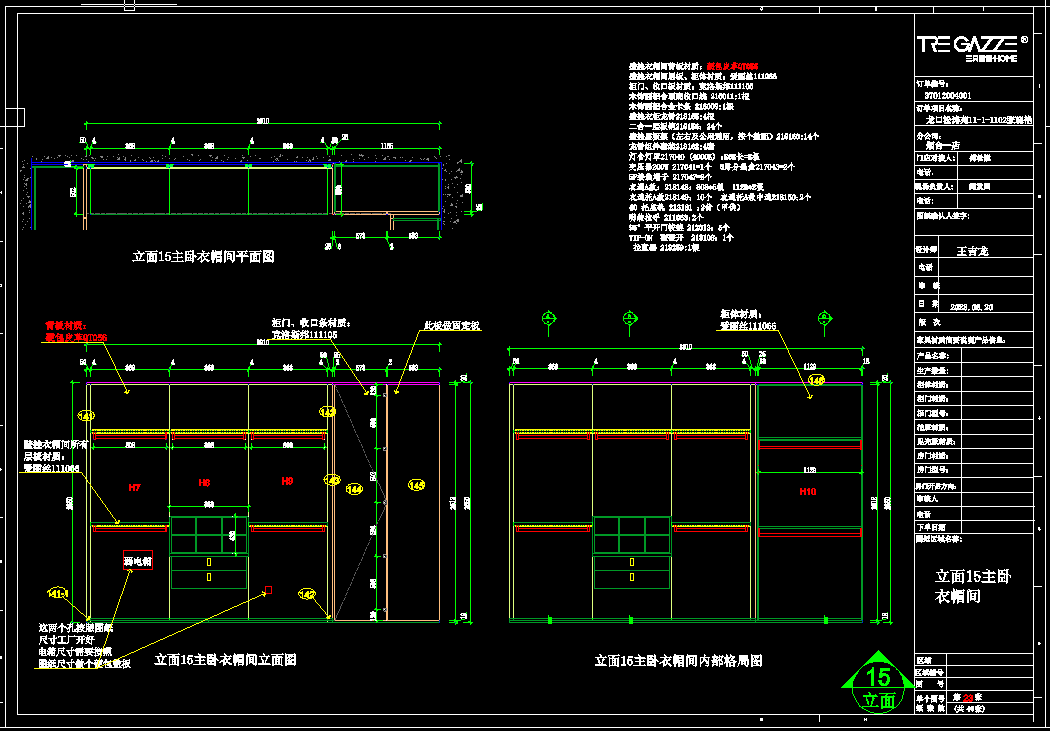
Task: Select the note '此板做固定板'
Action: (x=452, y=325)
